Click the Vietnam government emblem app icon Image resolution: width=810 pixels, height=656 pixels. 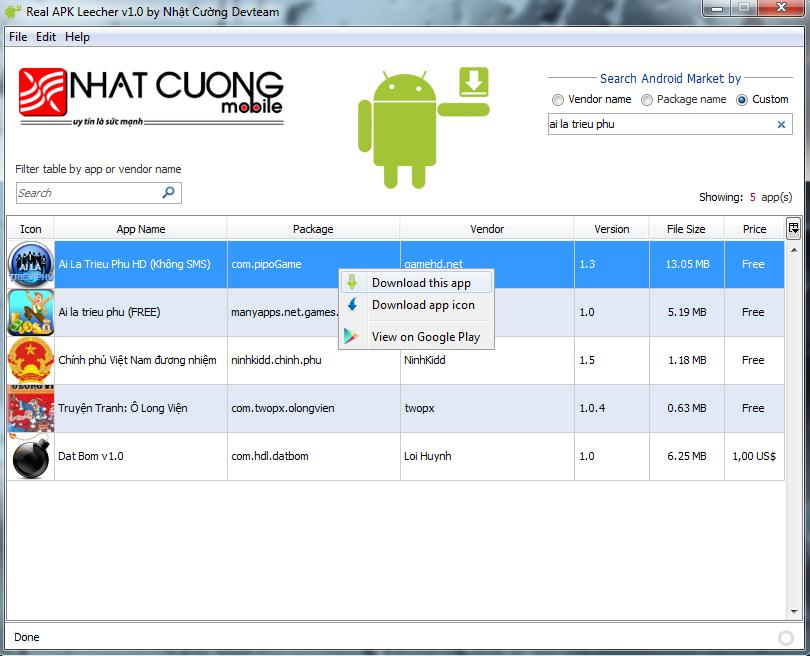click(x=30, y=360)
